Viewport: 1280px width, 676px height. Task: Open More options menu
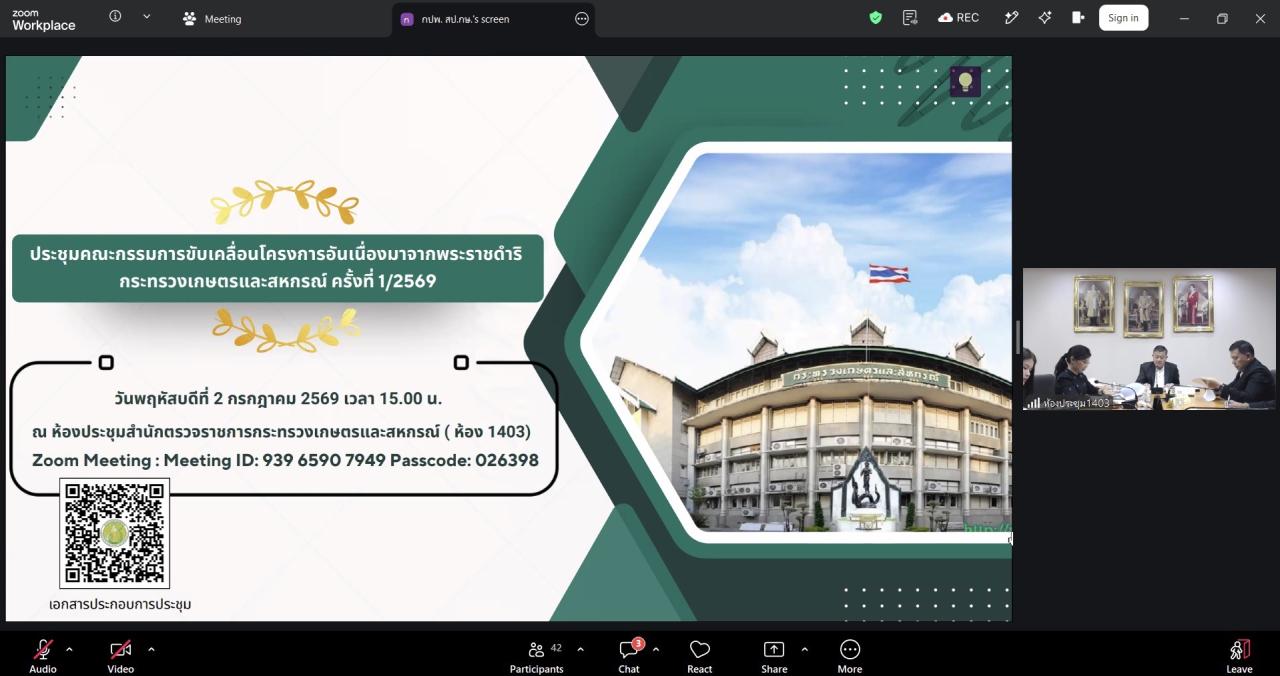click(x=850, y=656)
